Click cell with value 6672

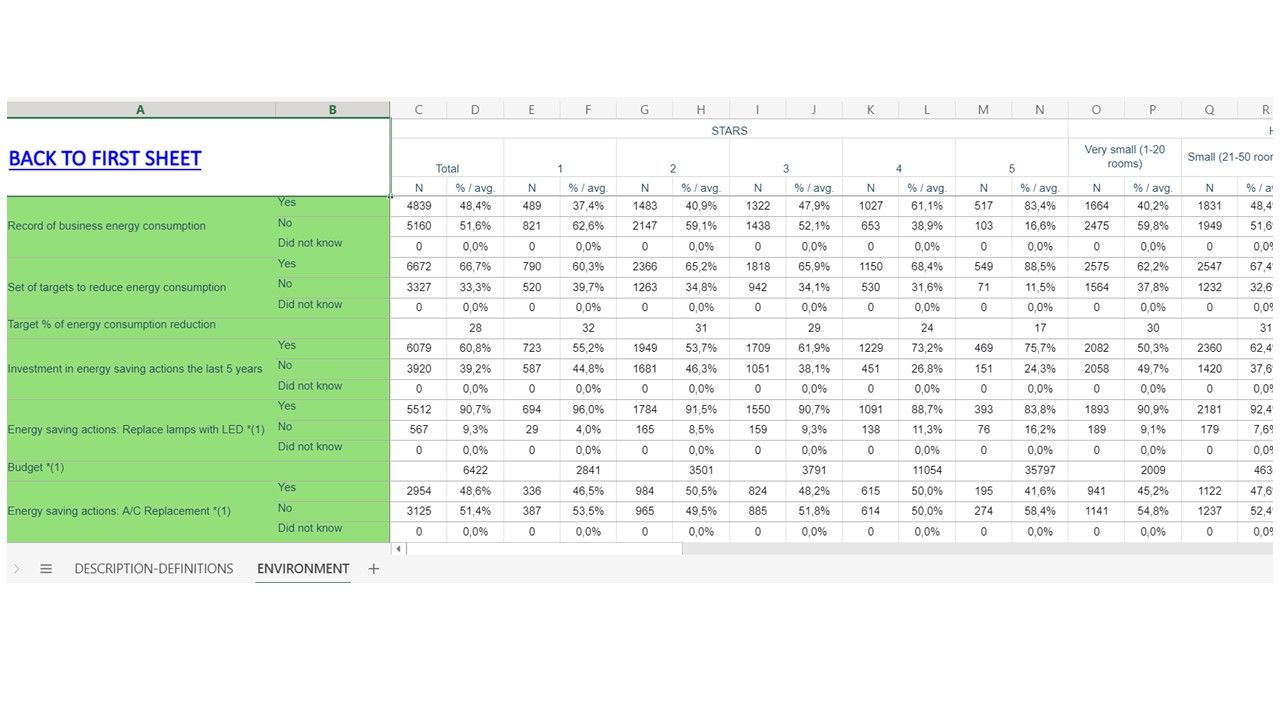click(419, 267)
